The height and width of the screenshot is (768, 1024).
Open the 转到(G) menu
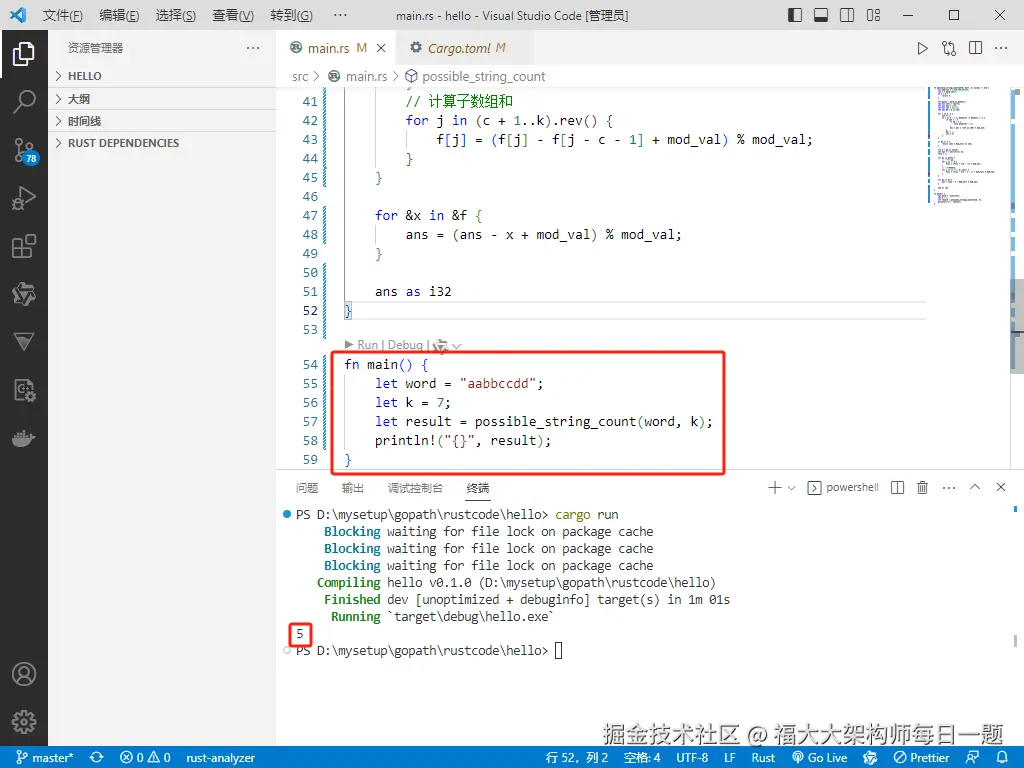(x=291, y=15)
